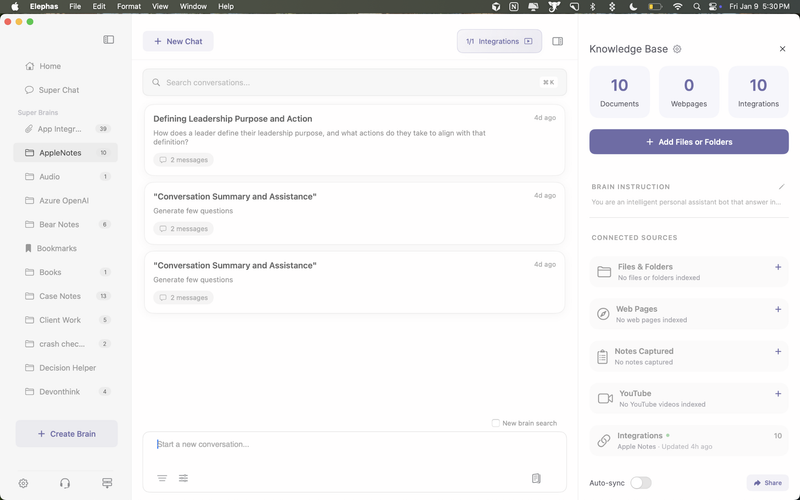
Task: Select the Client Work brain
Action: coord(65,320)
